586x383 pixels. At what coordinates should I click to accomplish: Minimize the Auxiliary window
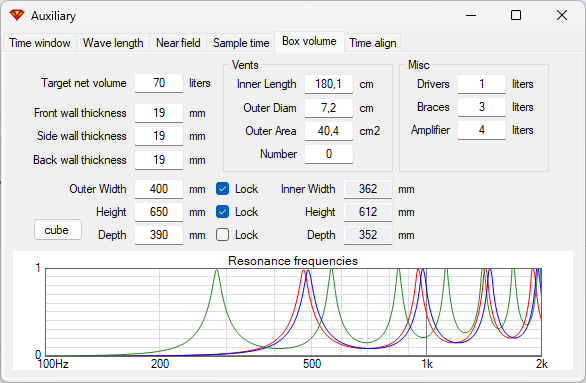pos(471,15)
